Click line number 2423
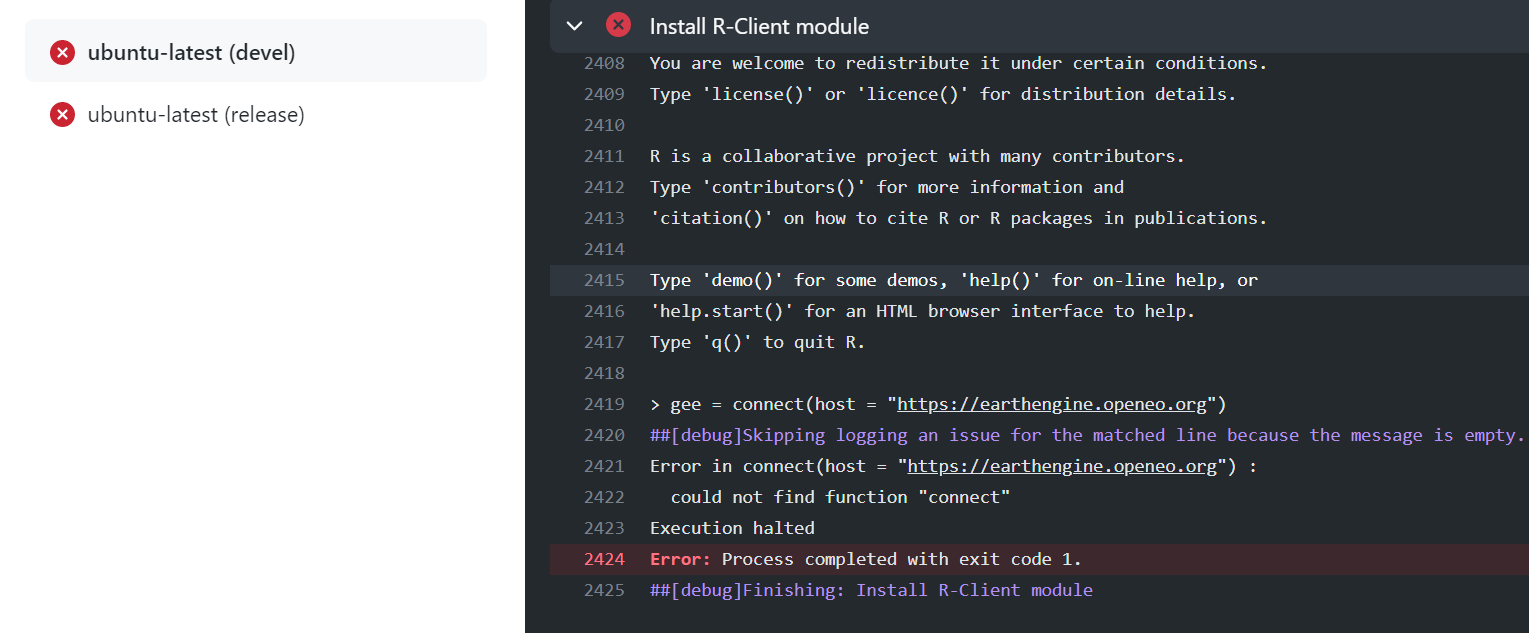The height and width of the screenshot is (633, 1529). pyautogui.click(x=604, y=528)
